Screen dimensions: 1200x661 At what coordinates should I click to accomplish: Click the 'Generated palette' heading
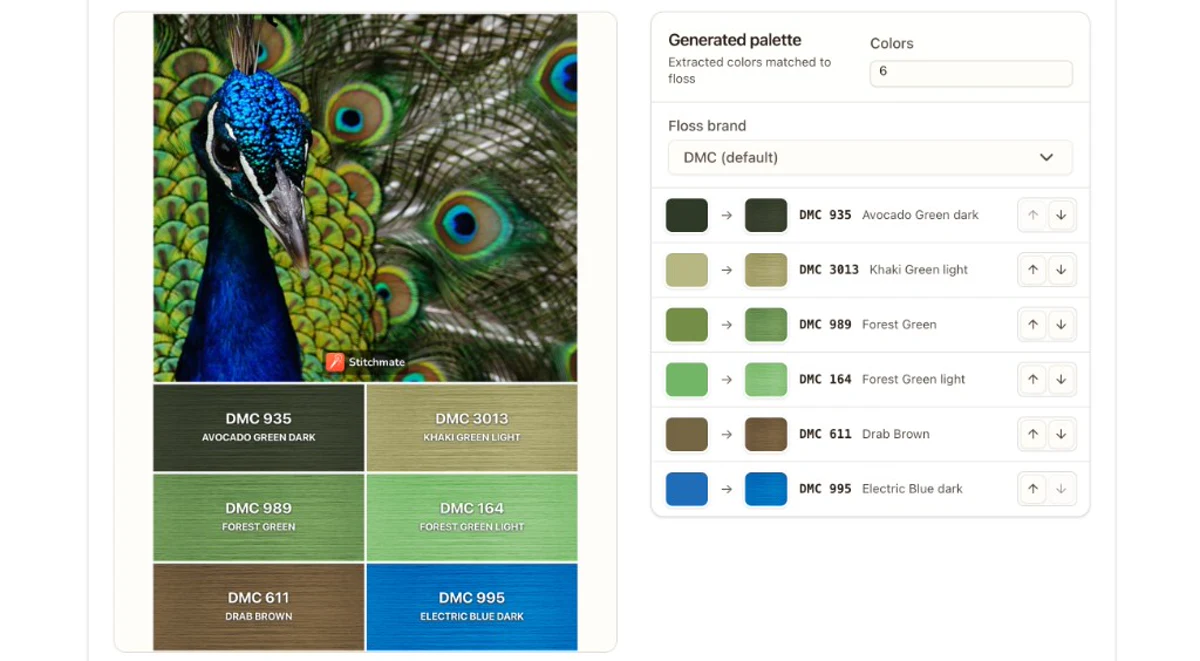[735, 40]
